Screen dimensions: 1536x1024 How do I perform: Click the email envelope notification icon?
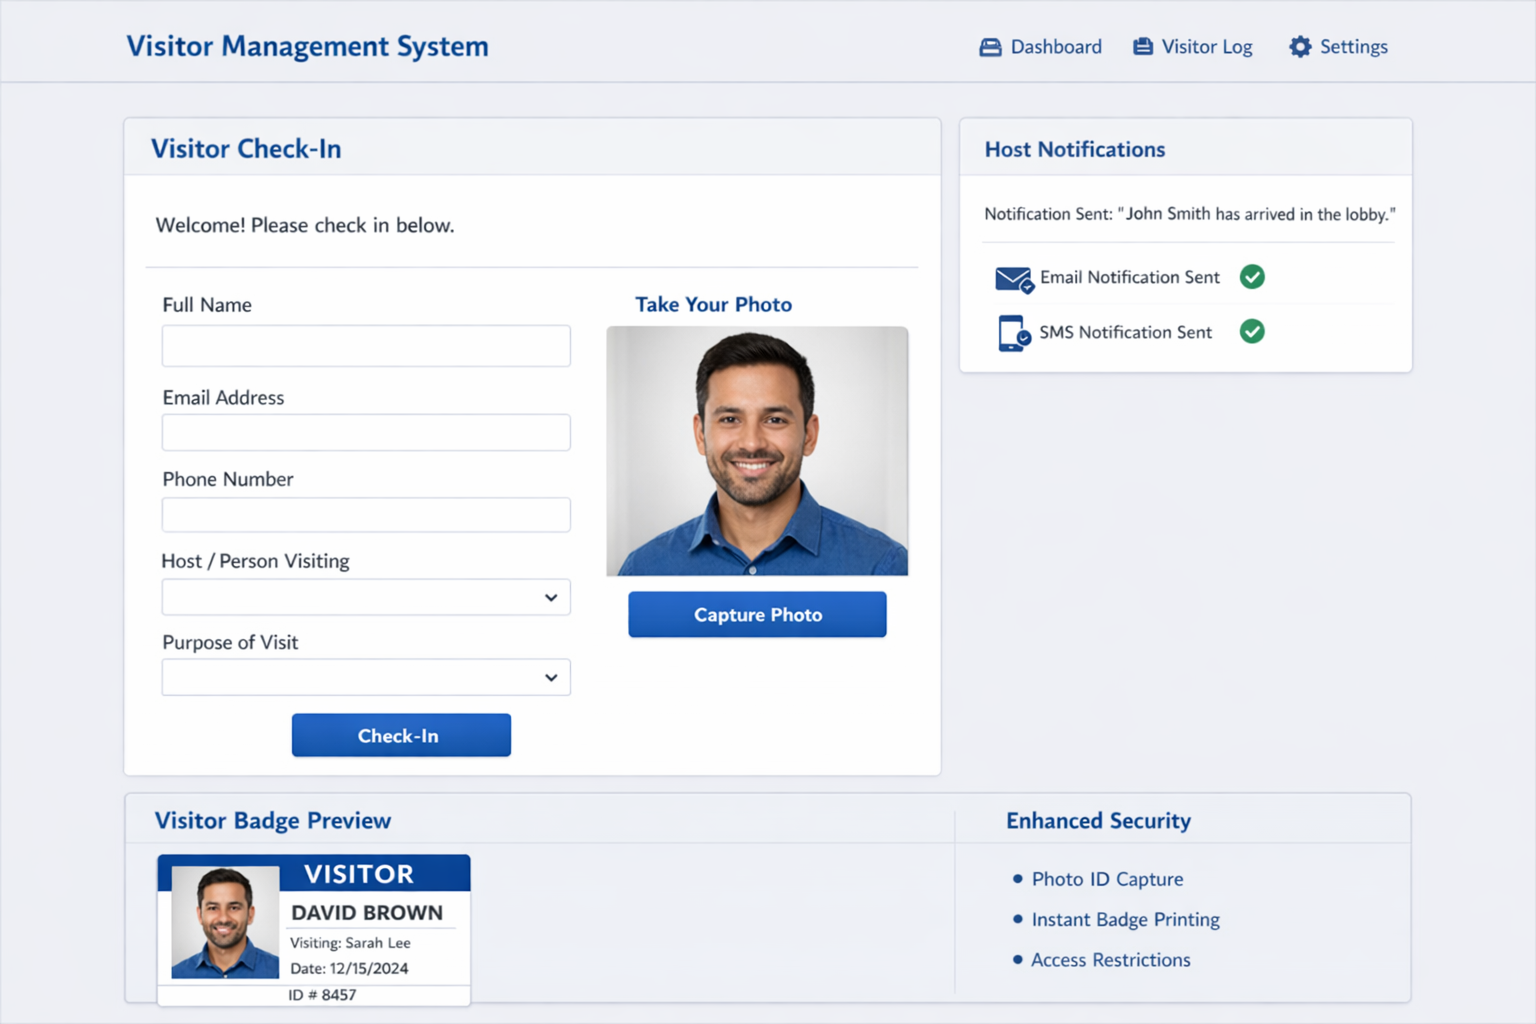point(1010,279)
